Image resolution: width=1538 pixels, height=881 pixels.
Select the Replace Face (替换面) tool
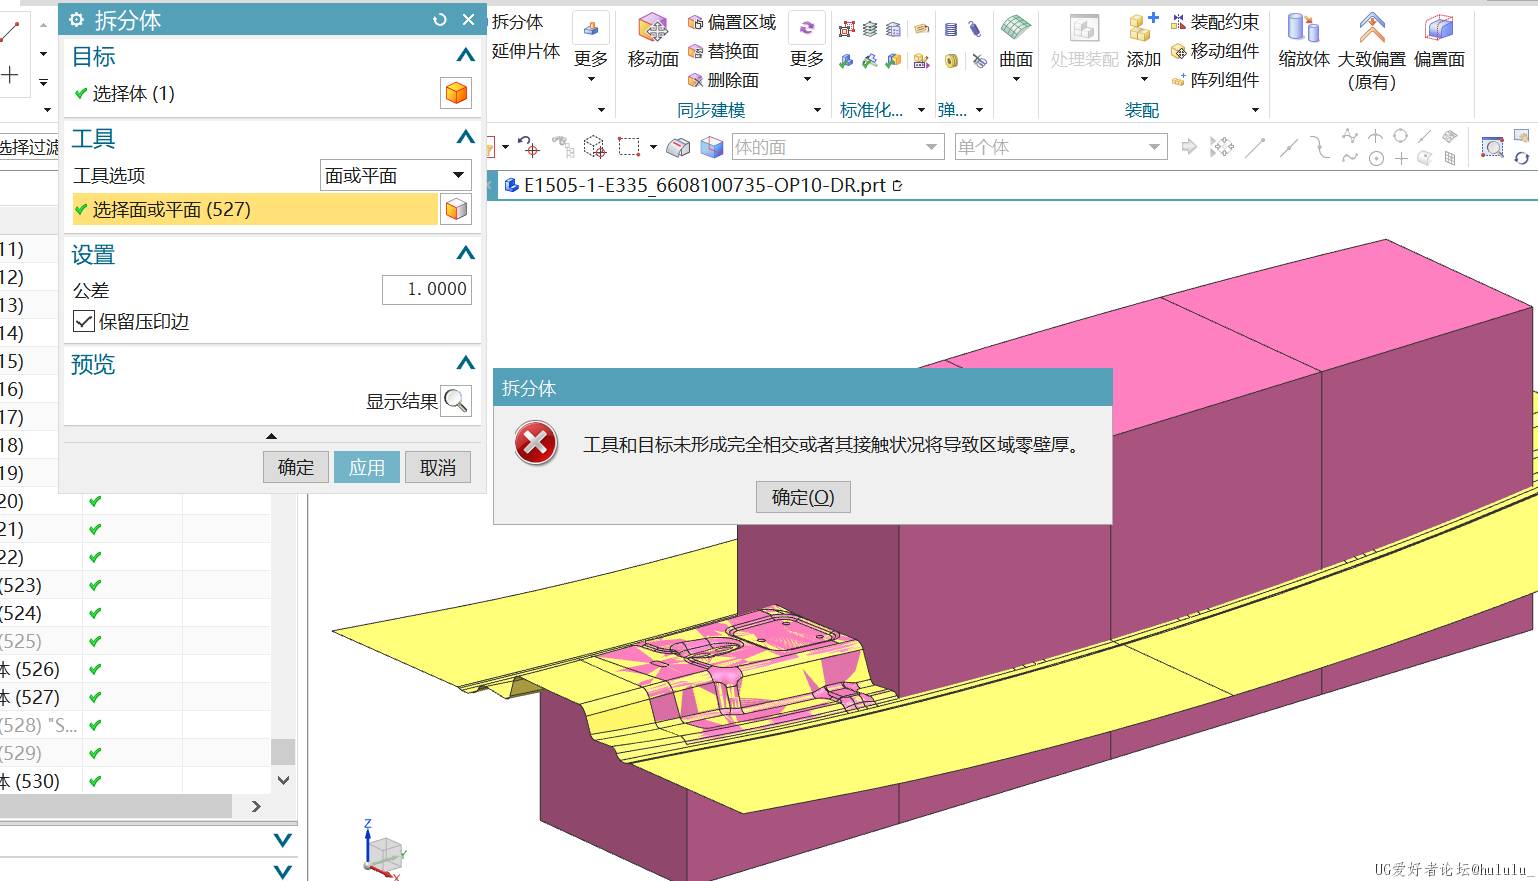coord(723,51)
